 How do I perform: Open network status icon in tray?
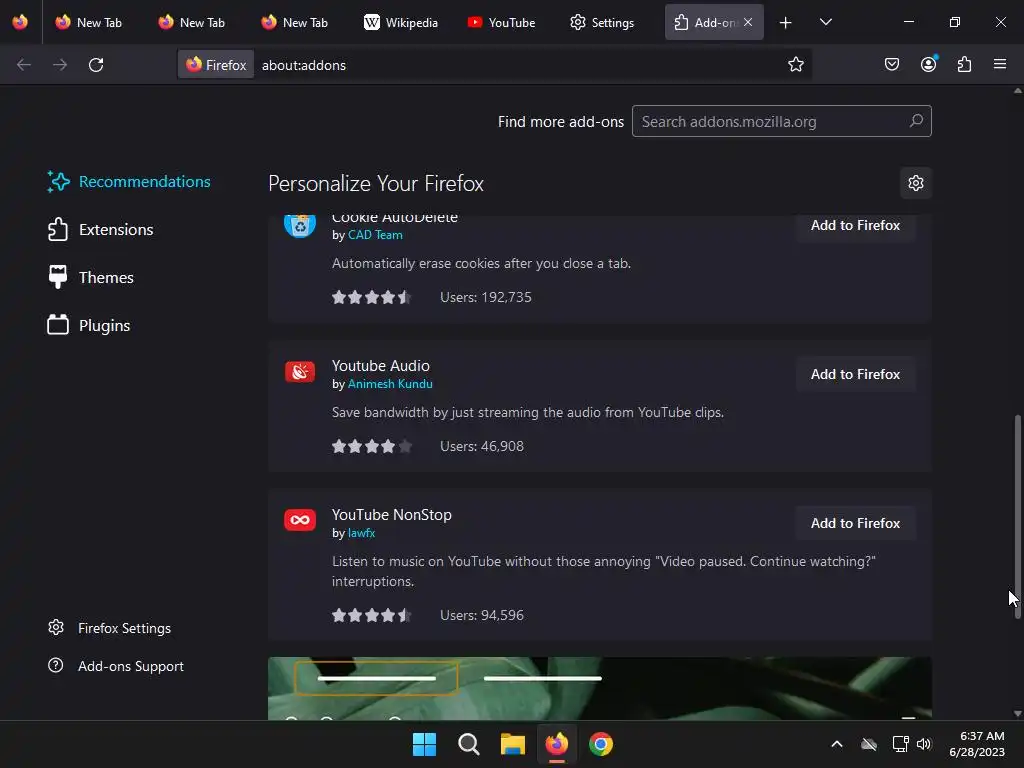click(x=901, y=744)
